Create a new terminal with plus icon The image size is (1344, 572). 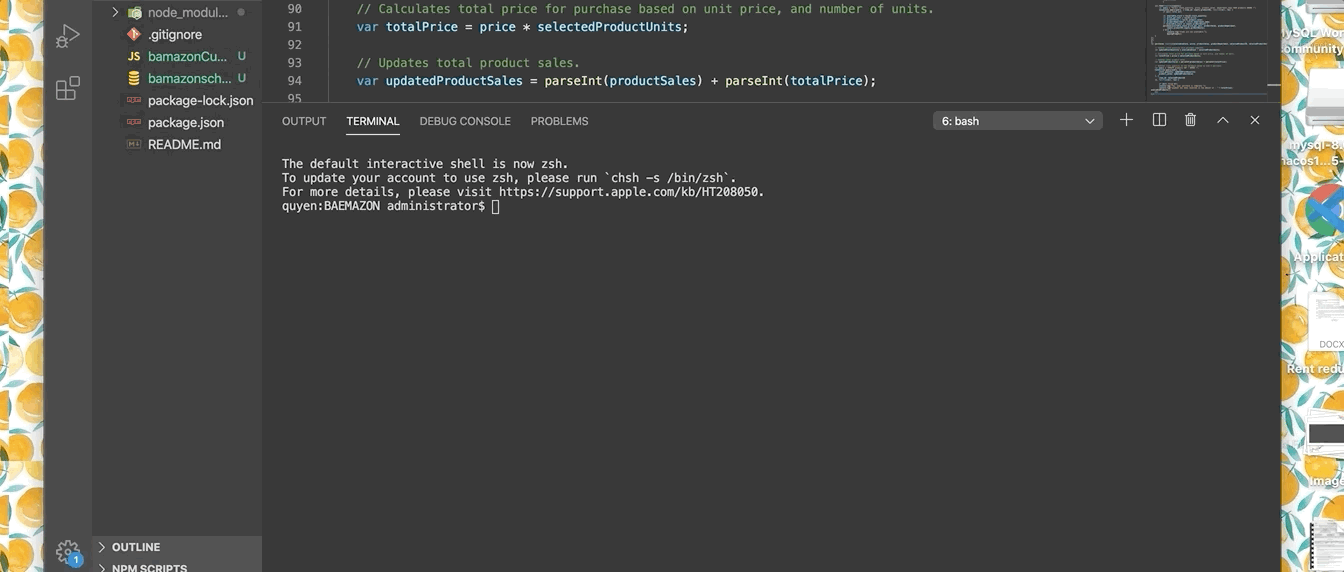coord(1126,120)
